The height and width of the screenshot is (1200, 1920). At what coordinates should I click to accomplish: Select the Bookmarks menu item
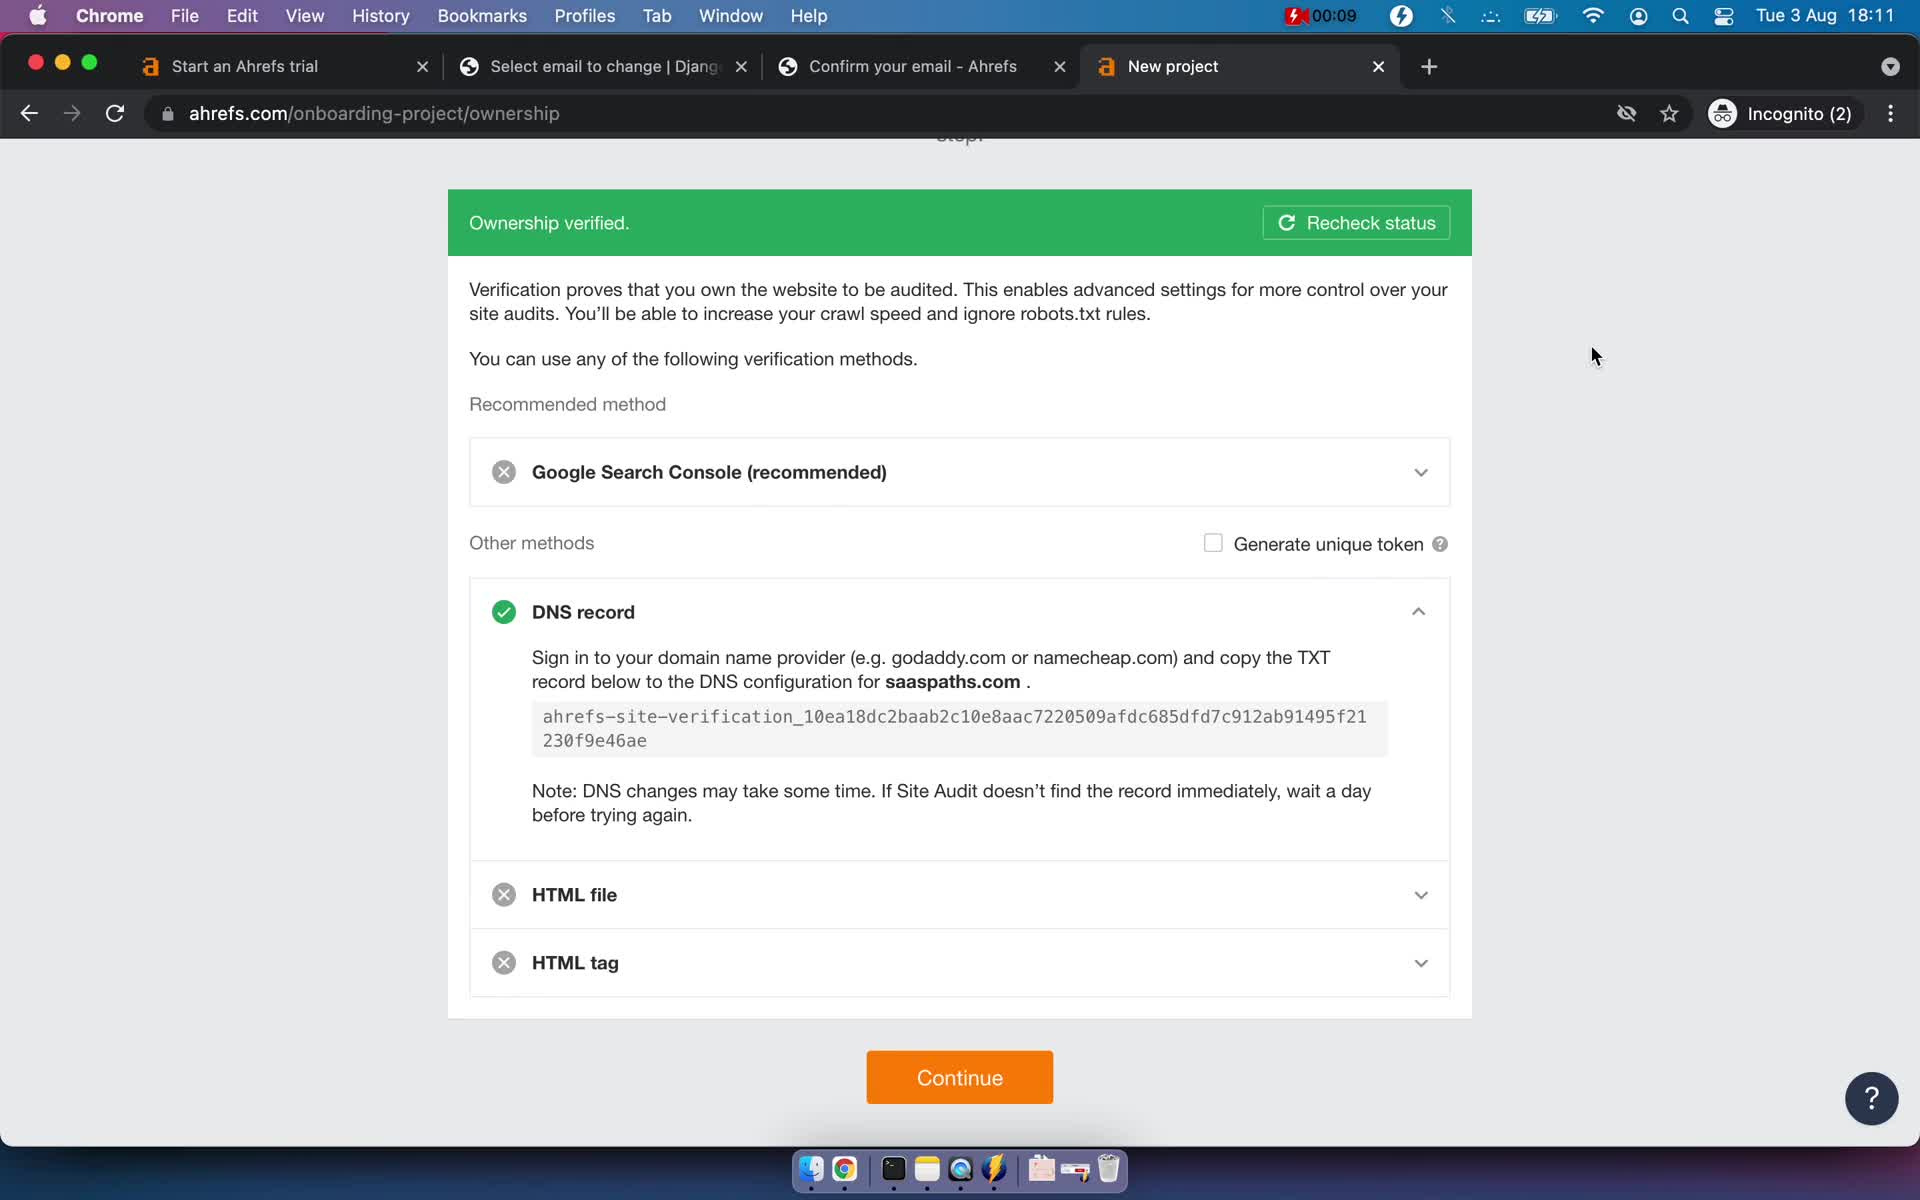pyautogui.click(x=481, y=15)
